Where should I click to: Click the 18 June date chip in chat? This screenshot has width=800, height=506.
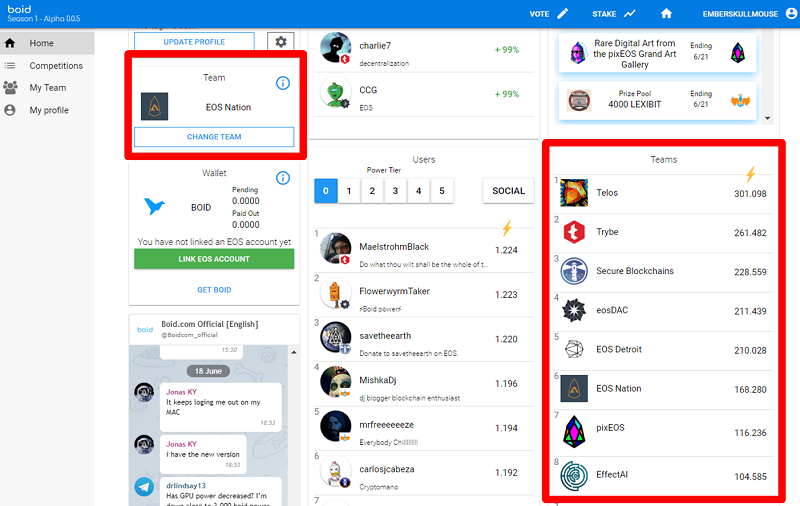pos(208,371)
